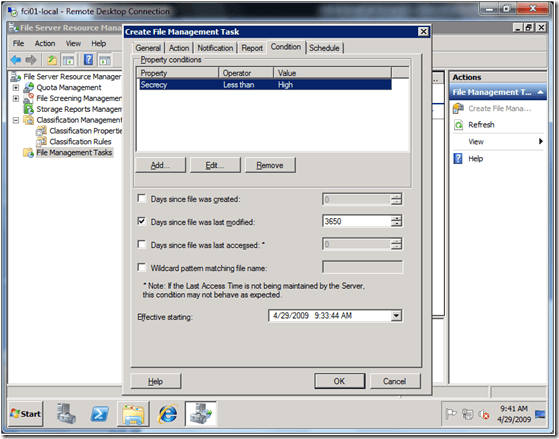
Task: Enable Wildcard pattern matching file name checkbox
Action: 142,267
